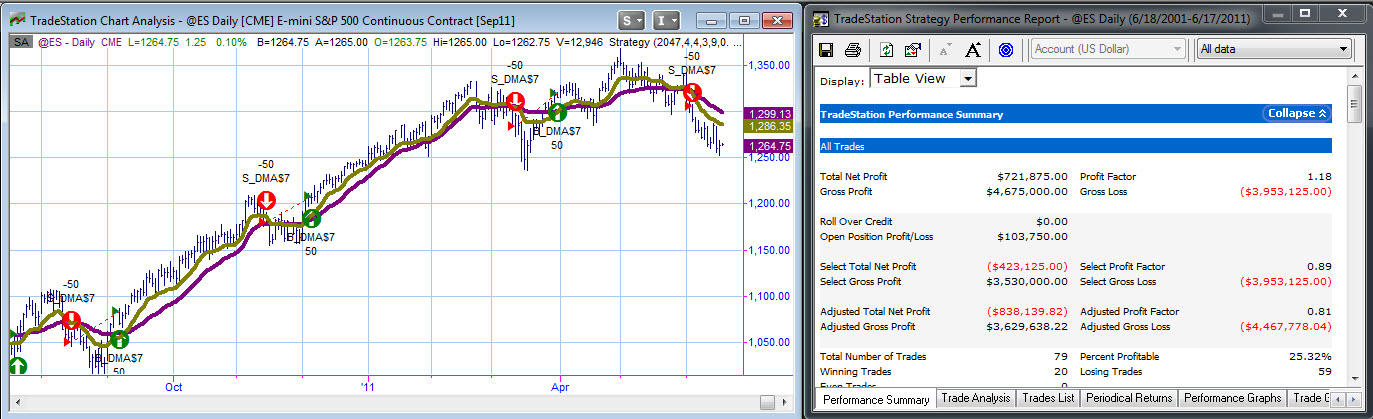
Task: Open the Display Table View dropdown
Action: (x=923, y=78)
